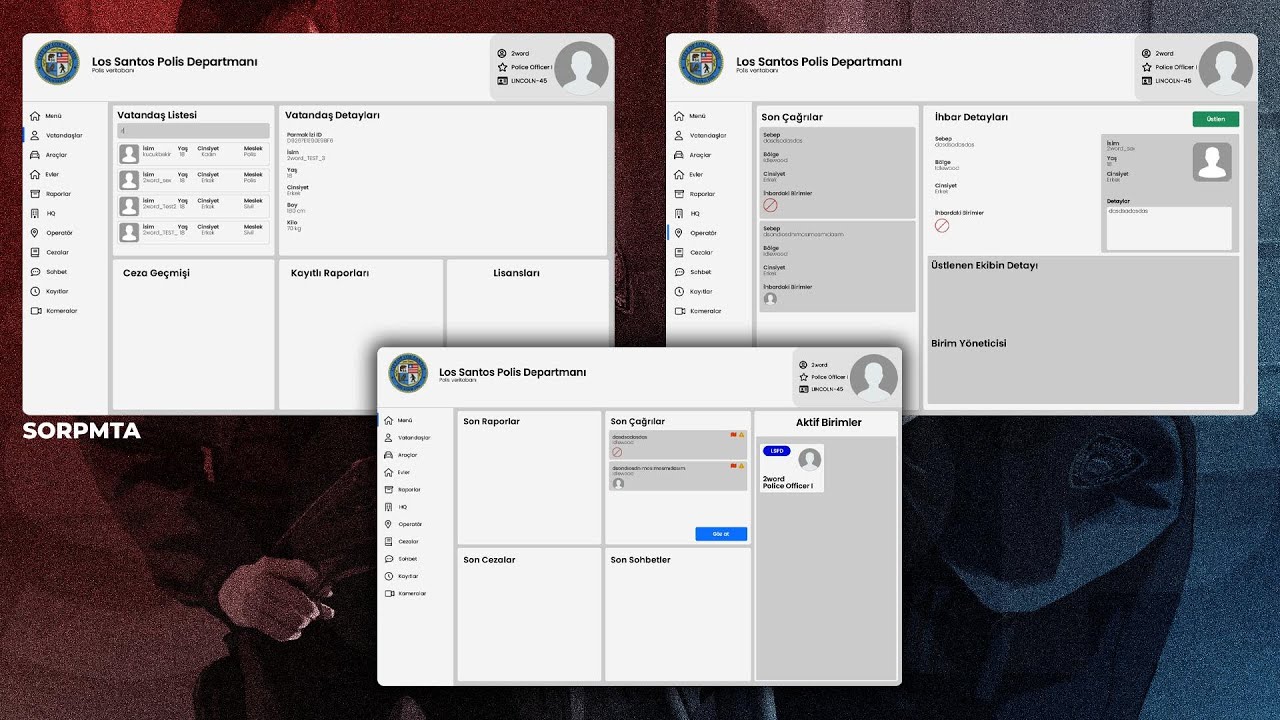1280x720 pixels.
Task: Select the Evler house icon in Vatandaş Listesi window
Action: click(x=35, y=174)
